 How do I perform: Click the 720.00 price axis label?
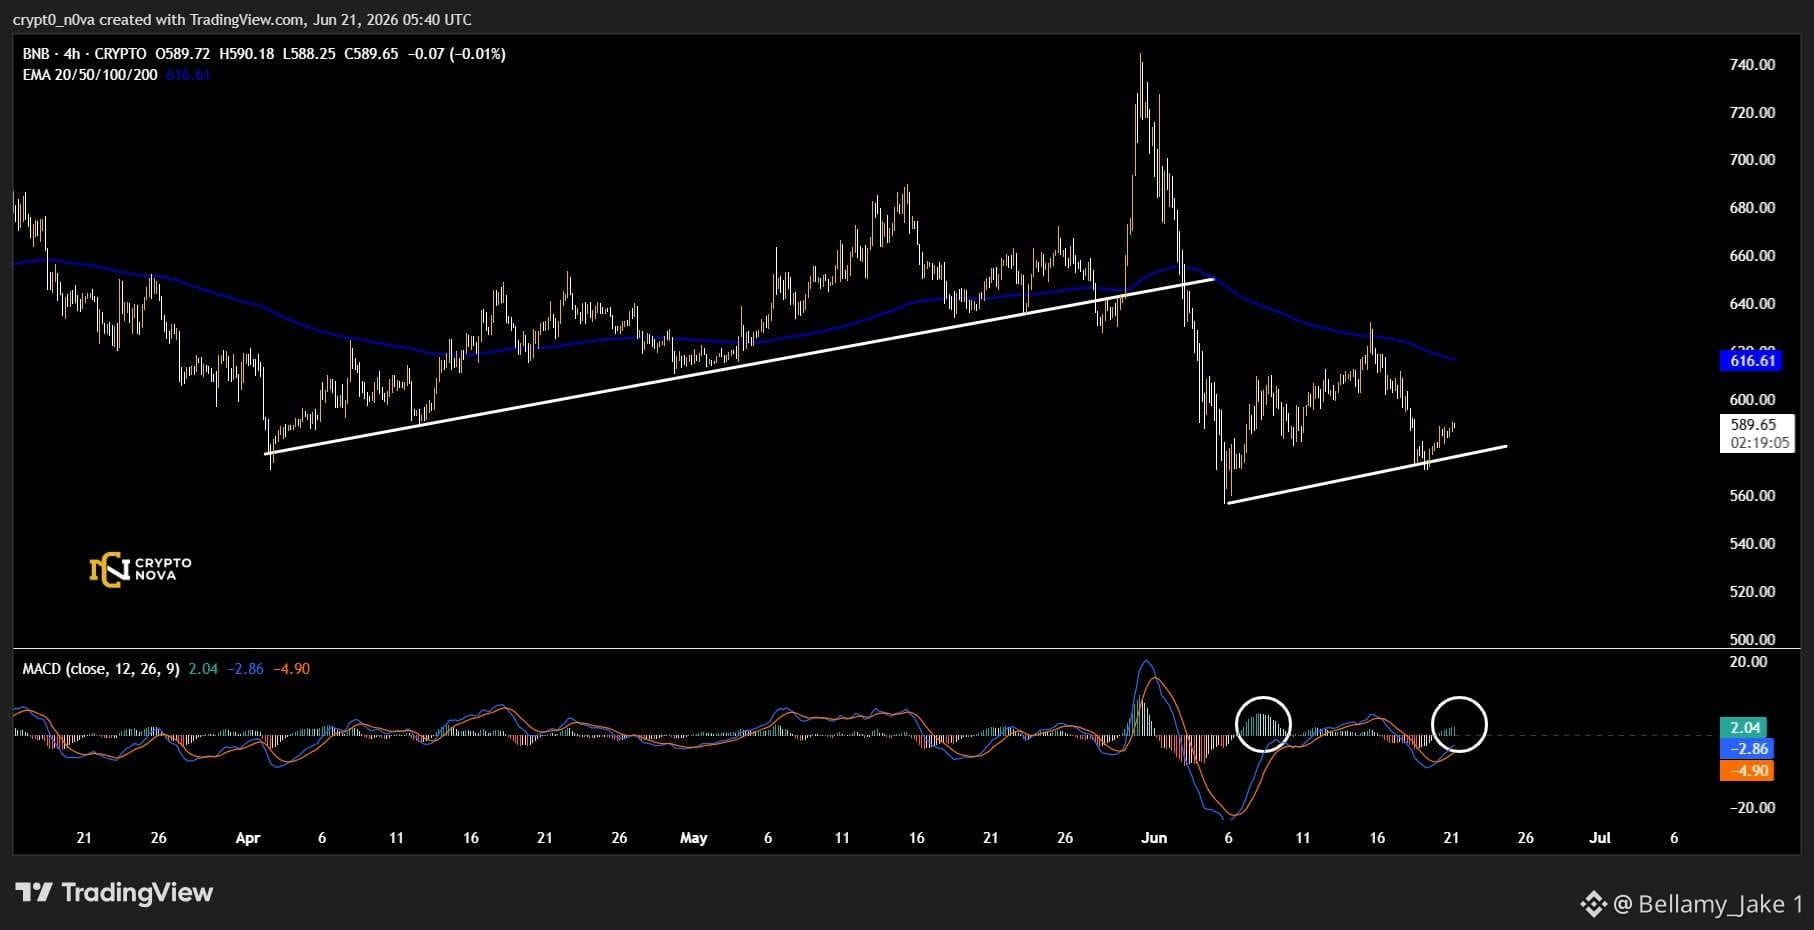pyautogui.click(x=1752, y=112)
